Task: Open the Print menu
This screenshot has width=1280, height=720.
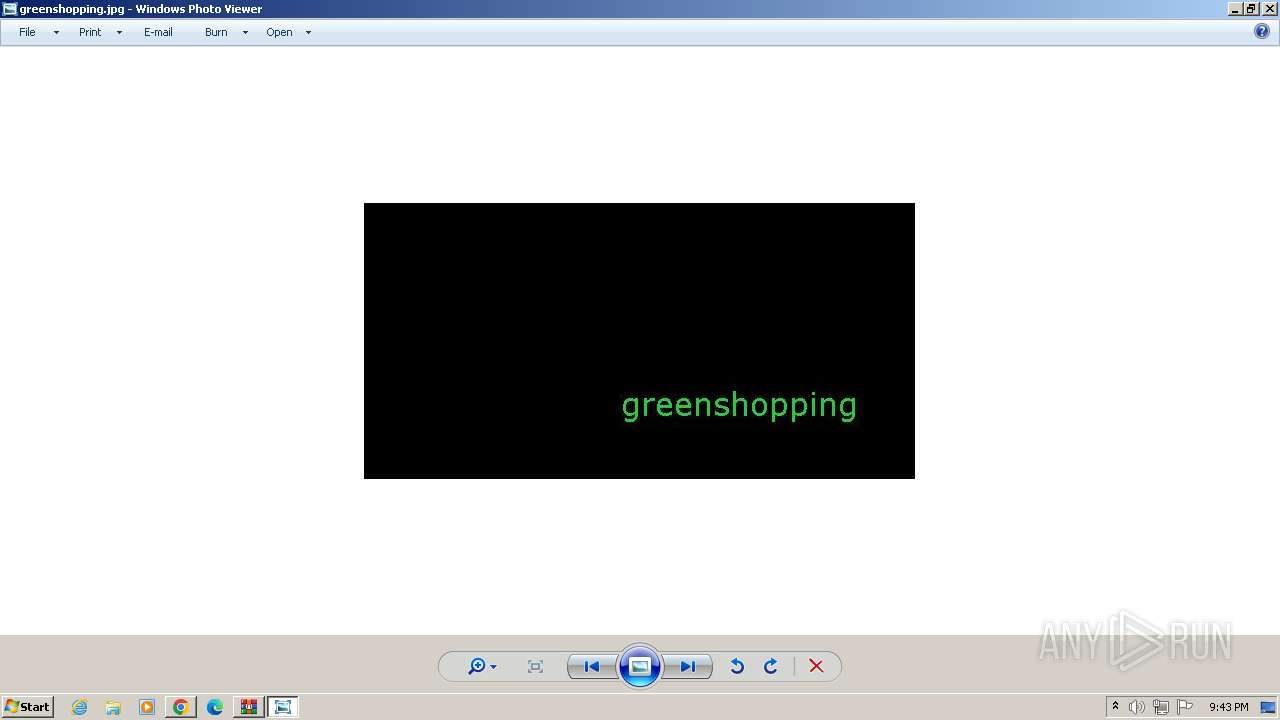Action: point(90,32)
